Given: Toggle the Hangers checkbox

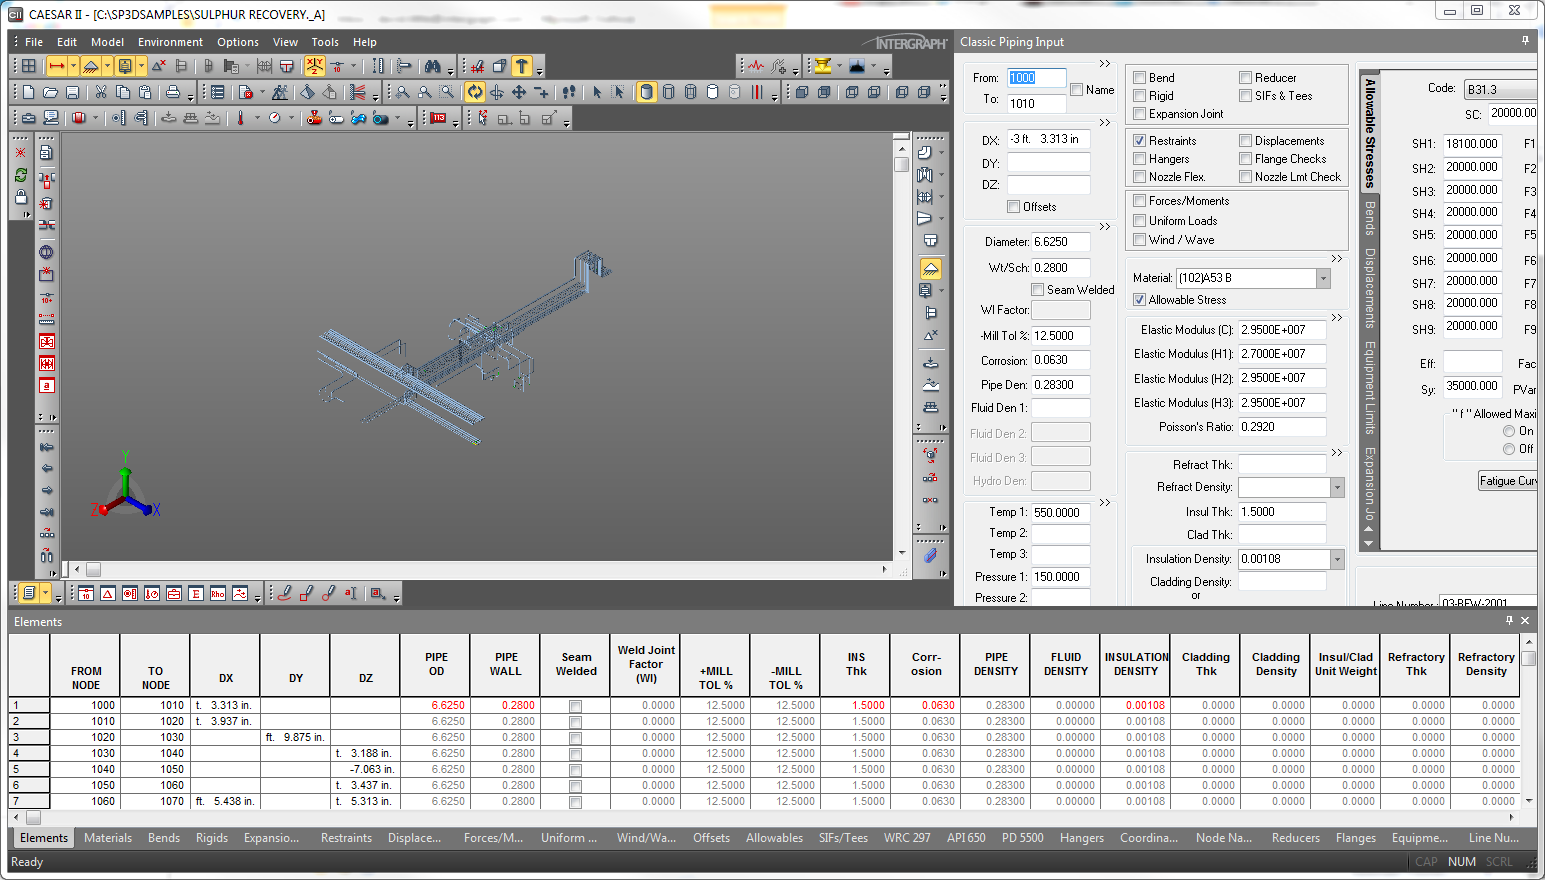Looking at the screenshot, I should pos(1139,159).
